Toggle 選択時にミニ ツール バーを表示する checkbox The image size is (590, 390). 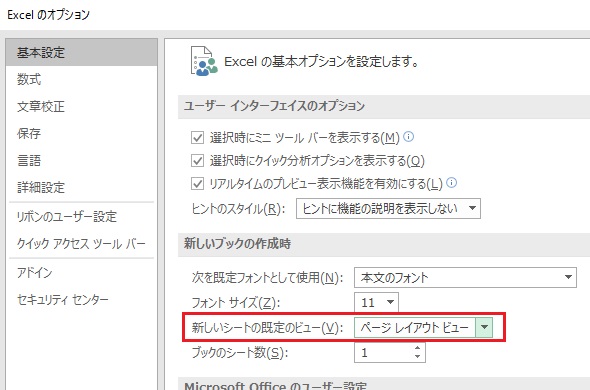coord(198,138)
